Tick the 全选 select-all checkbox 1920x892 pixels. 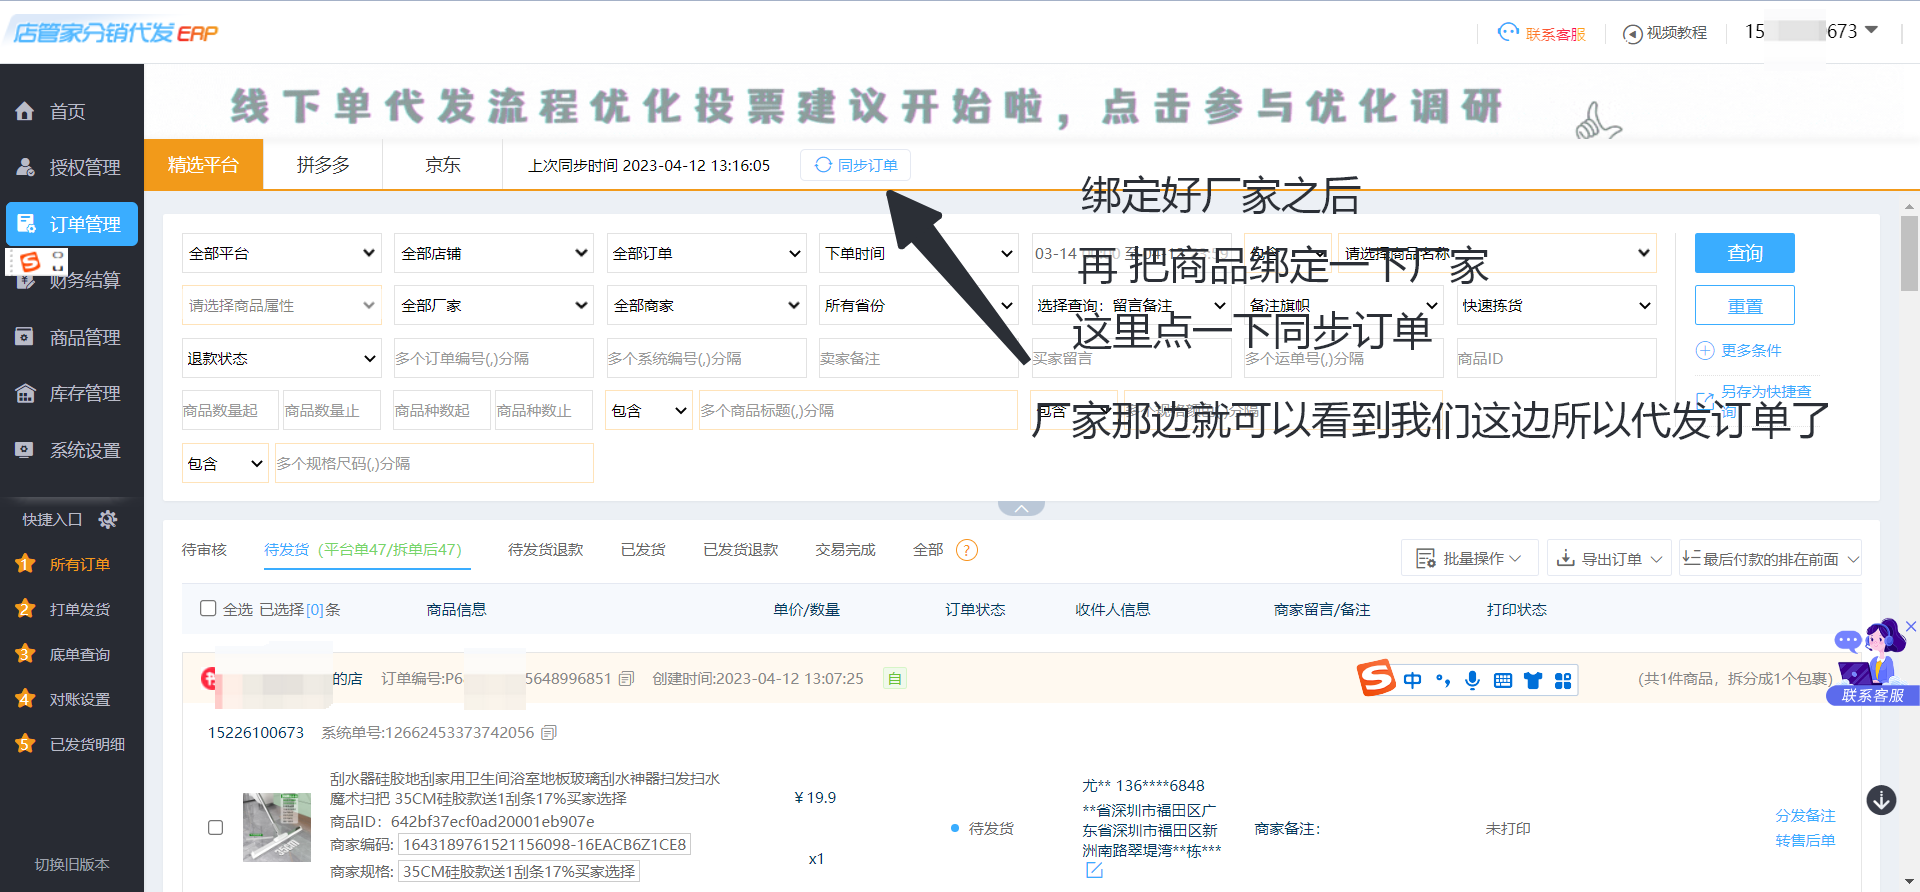(208, 609)
